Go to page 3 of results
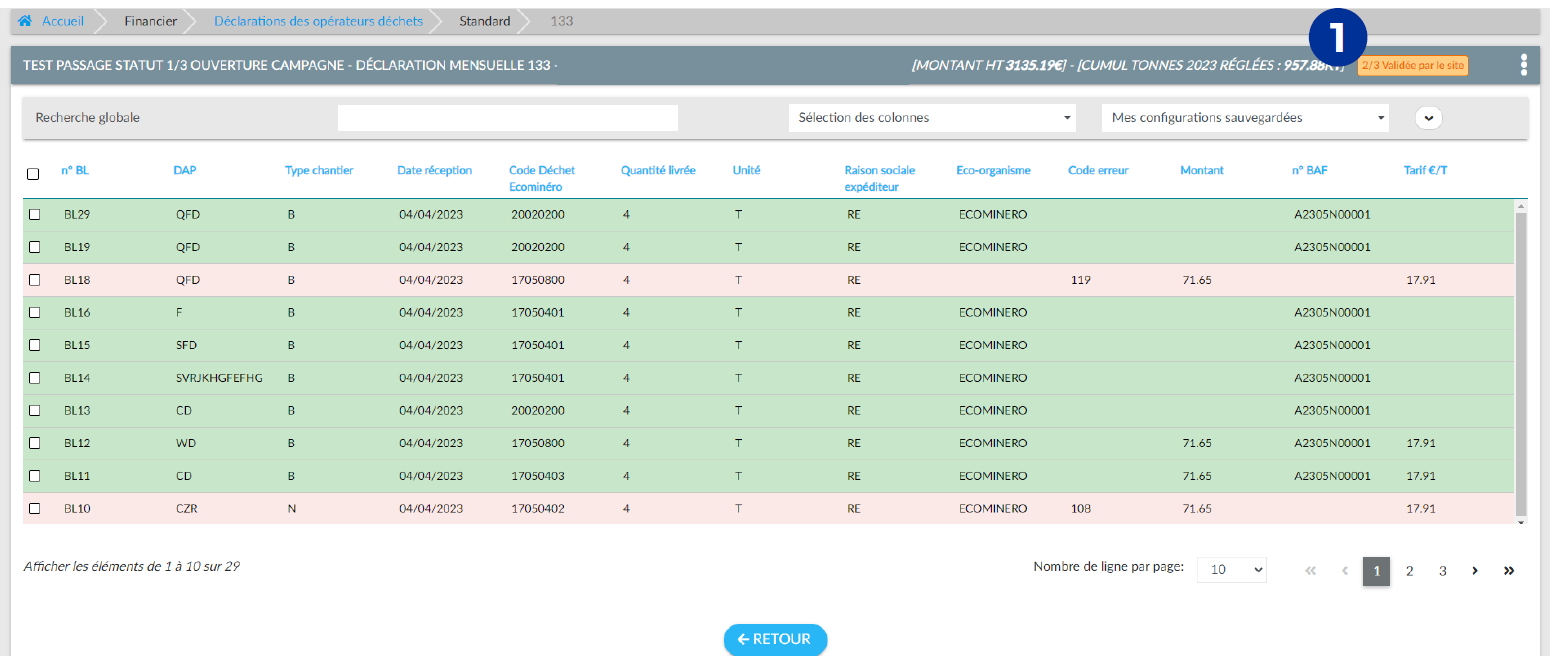 point(1442,571)
